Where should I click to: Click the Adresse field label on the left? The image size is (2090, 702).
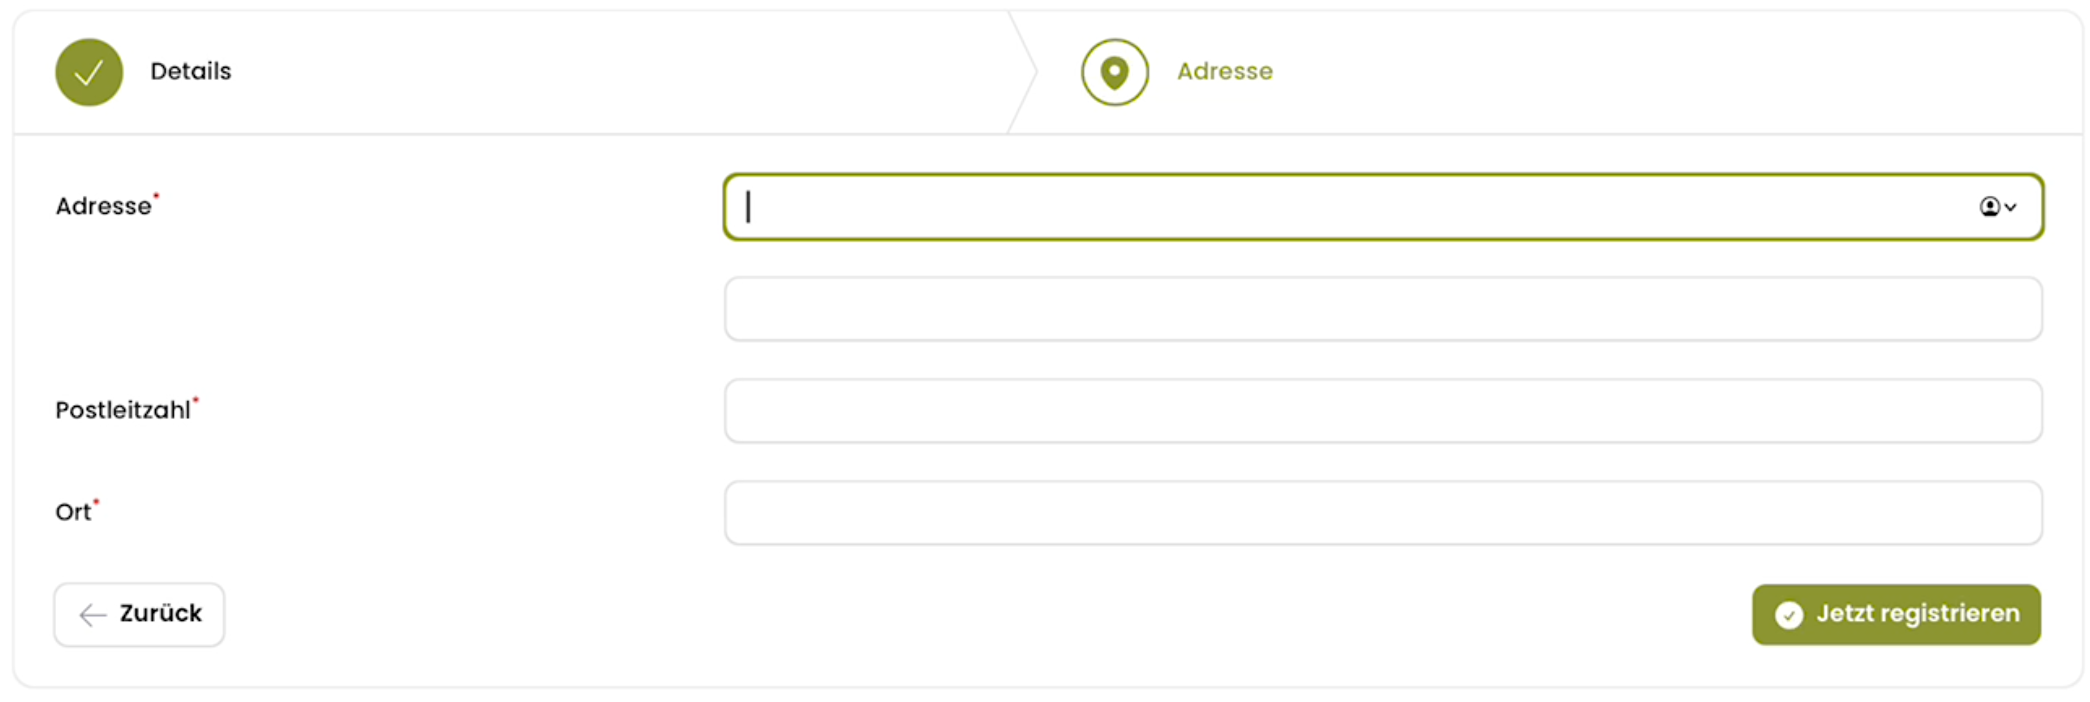(103, 206)
